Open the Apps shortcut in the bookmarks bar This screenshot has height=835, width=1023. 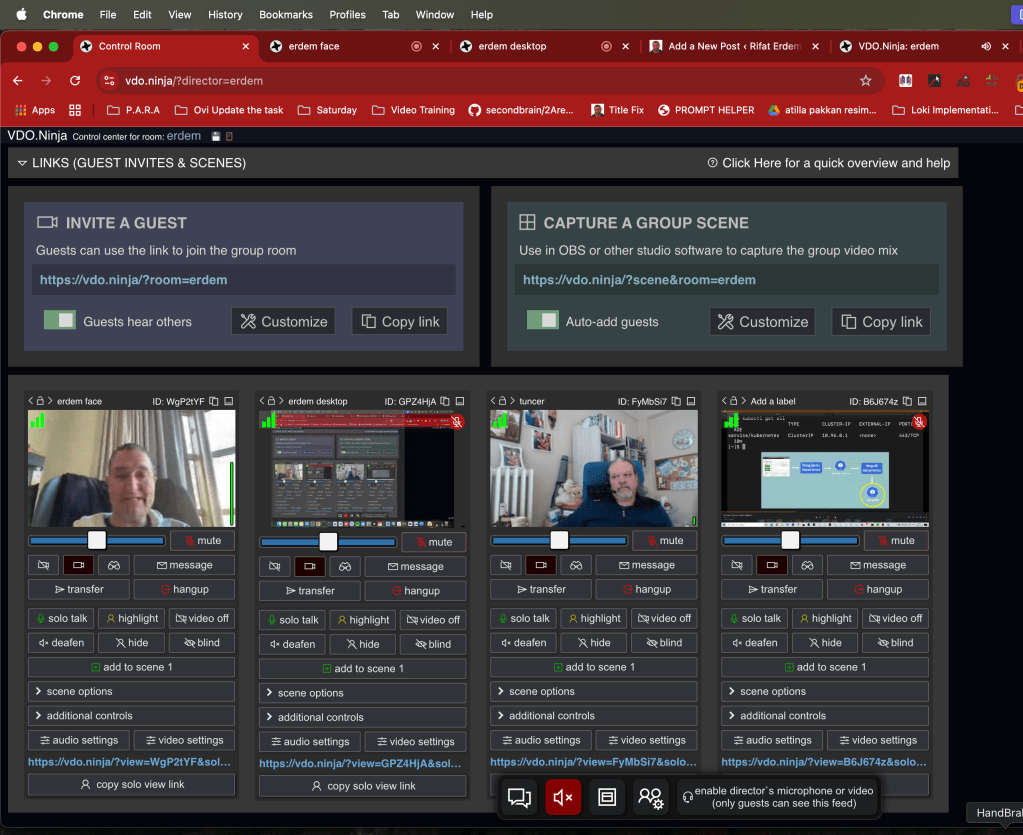tap(35, 110)
